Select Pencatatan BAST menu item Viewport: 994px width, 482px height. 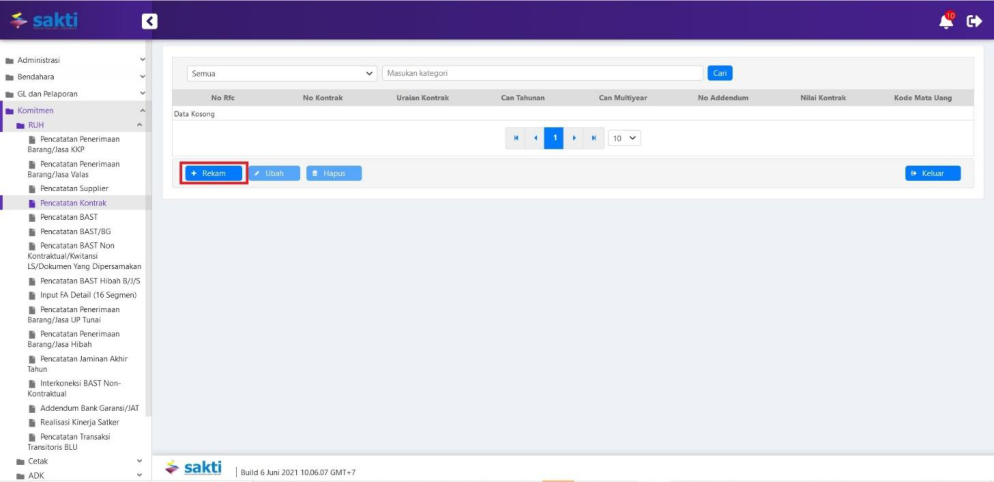click(x=68, y=217)
